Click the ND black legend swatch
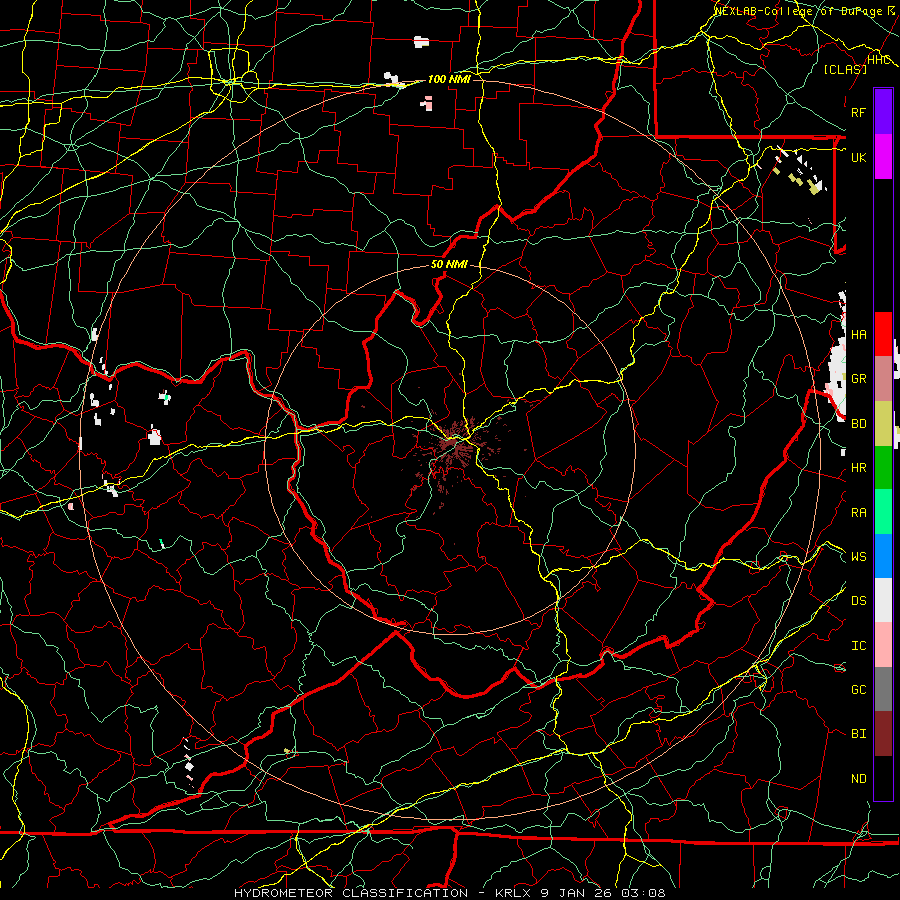 point(883,778)
